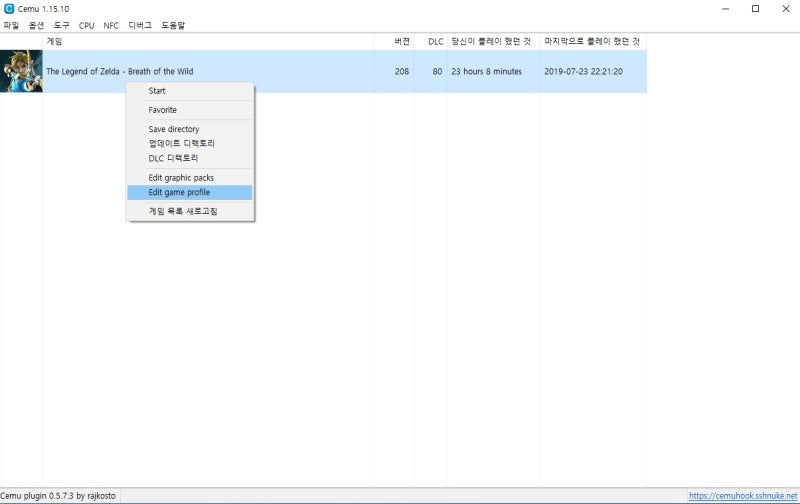Sort by the 게임 column header

click(208, 41)
